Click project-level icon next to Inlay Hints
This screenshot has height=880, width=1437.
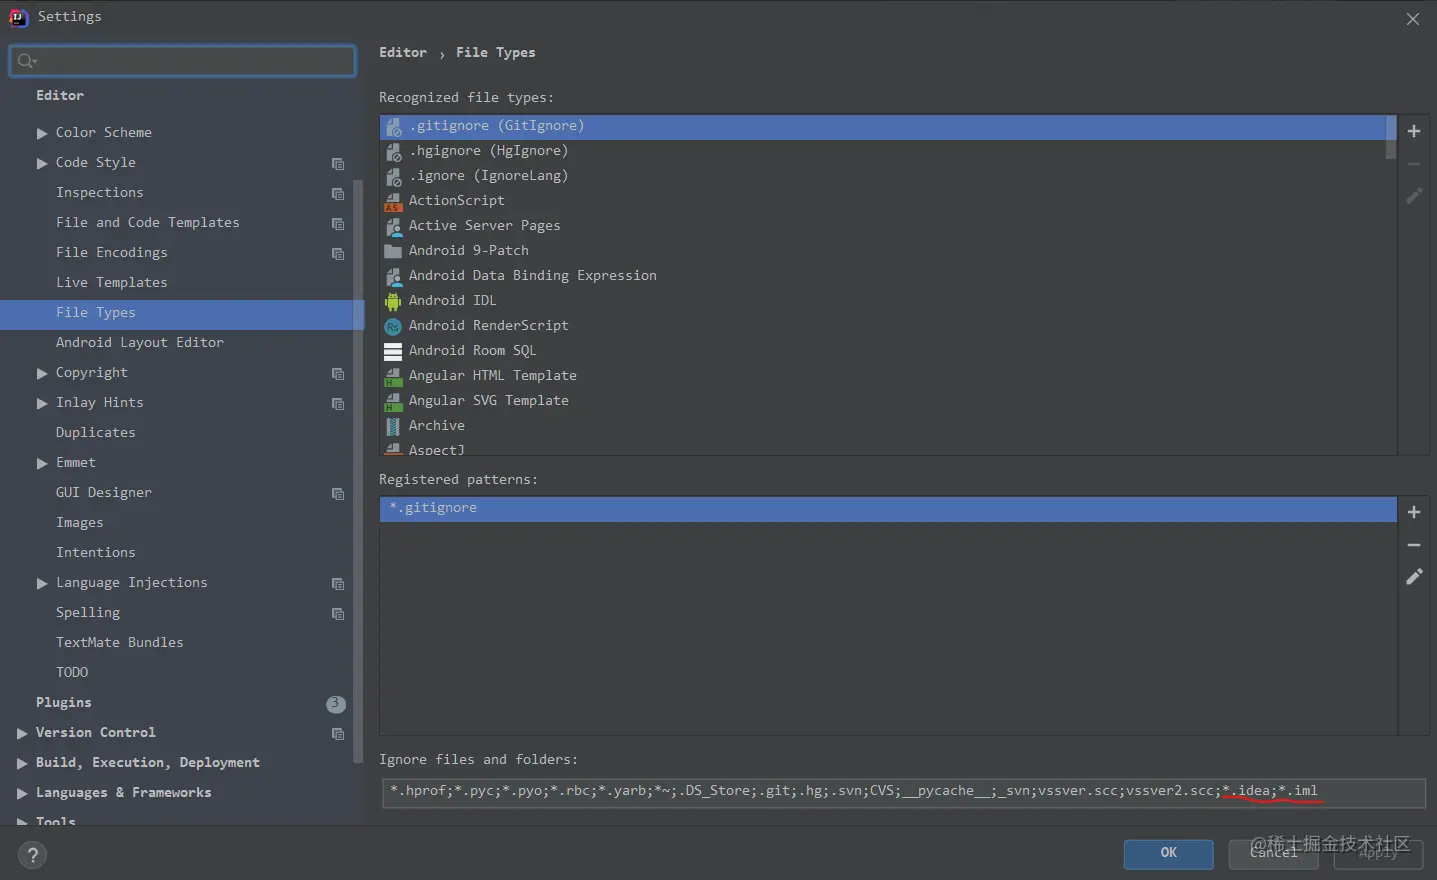338,404
